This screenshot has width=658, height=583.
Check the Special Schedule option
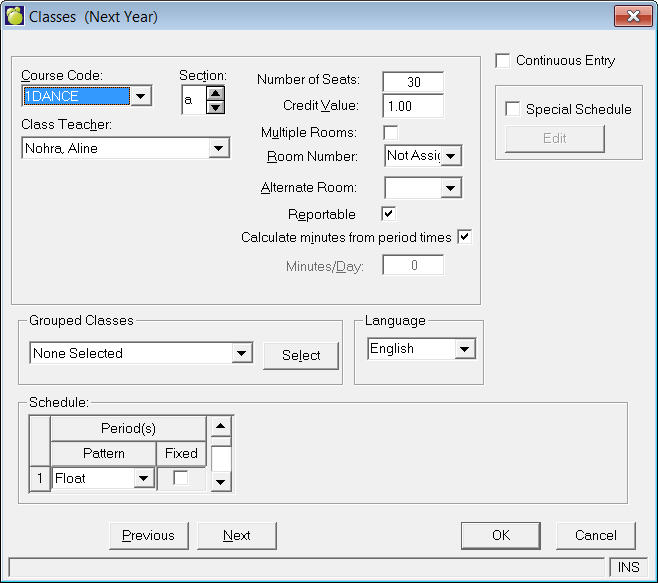(x=513, y=109)
